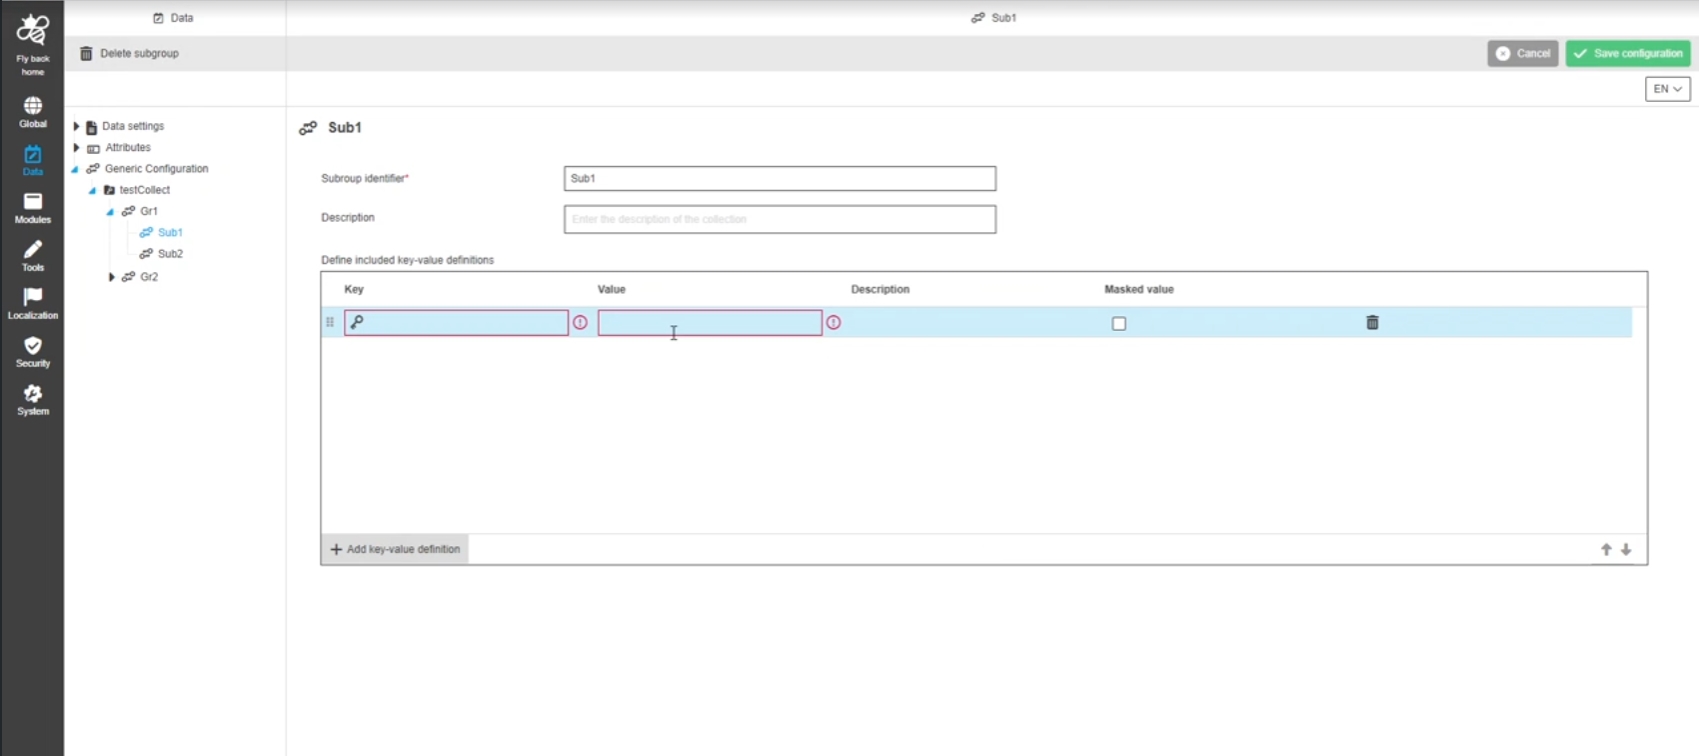Move the row up with arrow icon
This screenshot has width=1699, height=756.
pos(1606,549)
